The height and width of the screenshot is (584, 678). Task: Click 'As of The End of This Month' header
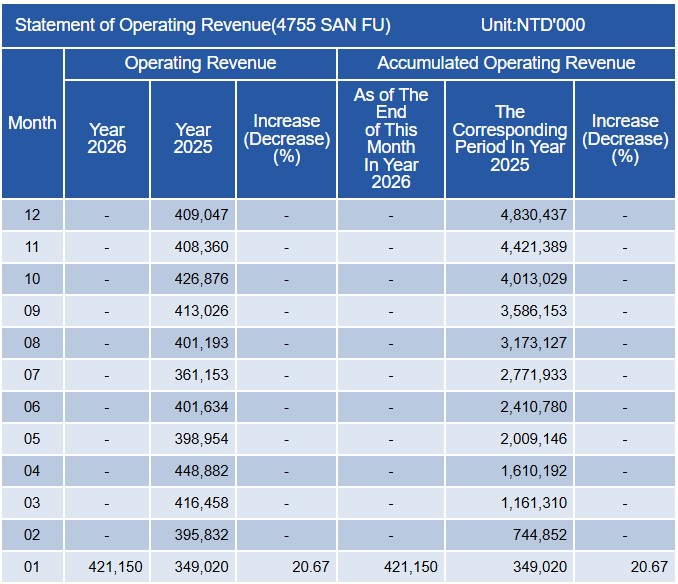pyautogui.click(x=390, y=138)
